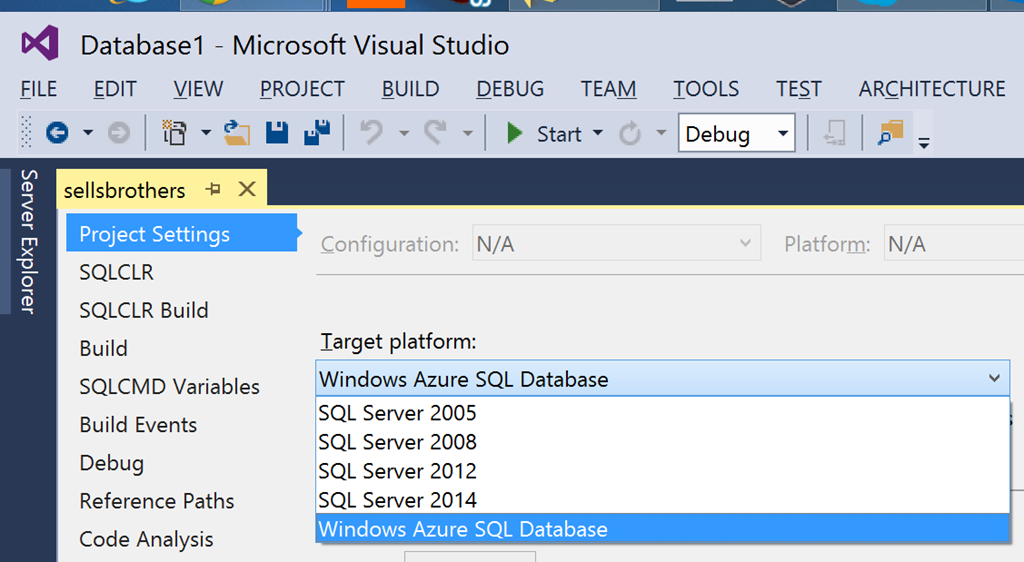Screen dimensions: 1024x562
Task: Open the Navigate Backward history dropdown
Action: click(88, 133)
